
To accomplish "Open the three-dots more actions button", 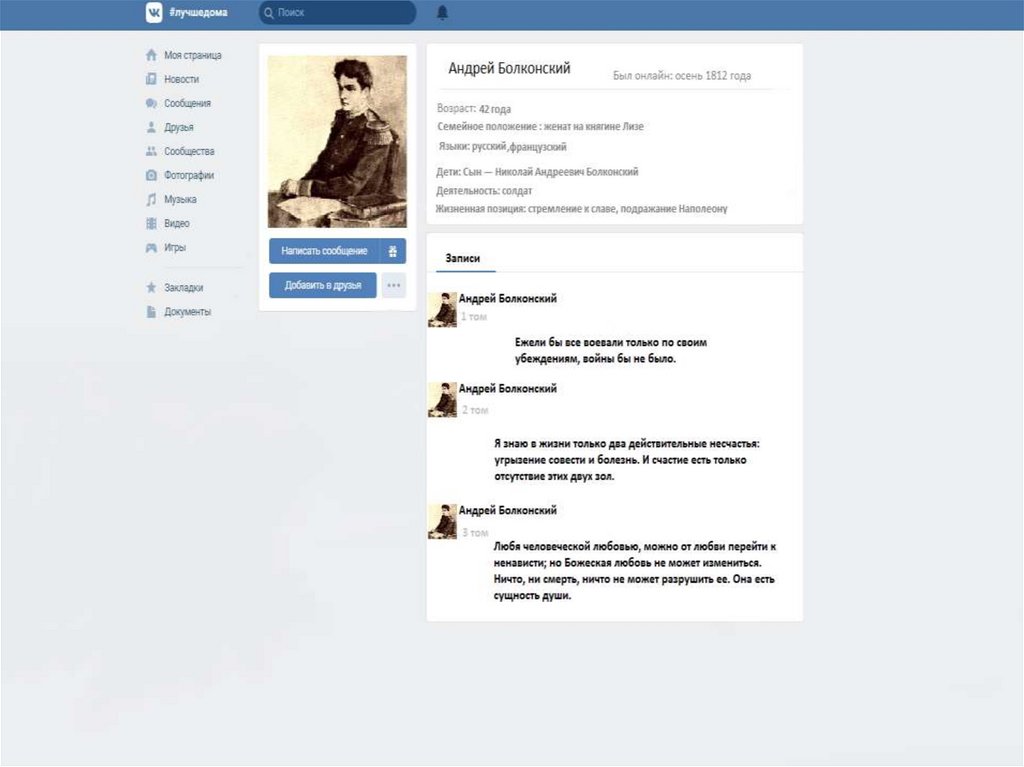I will point(394,286).
